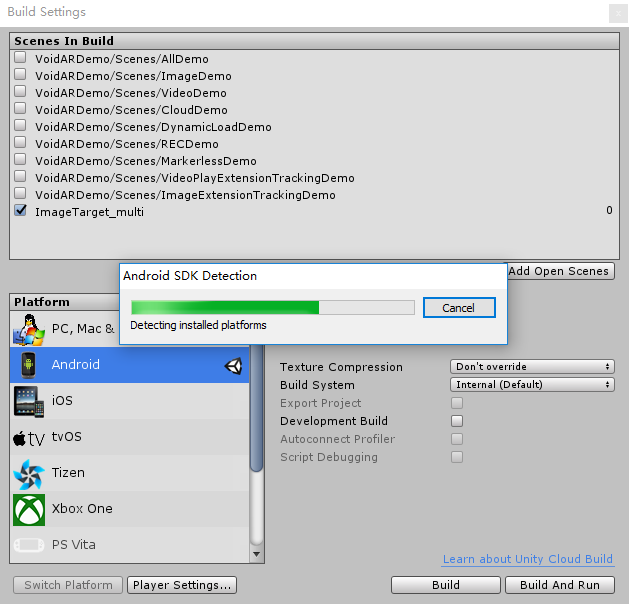
Task: Open Player Settings
Action: pos(182,585)
